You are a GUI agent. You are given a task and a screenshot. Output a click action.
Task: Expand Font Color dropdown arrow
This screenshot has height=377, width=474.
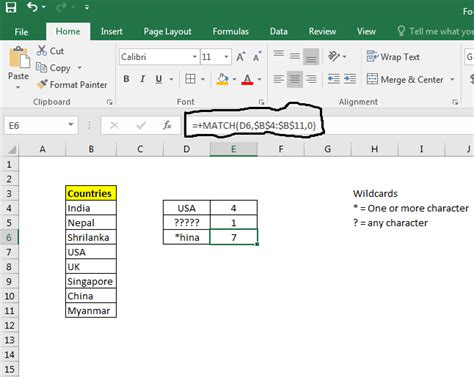point(259,79)
